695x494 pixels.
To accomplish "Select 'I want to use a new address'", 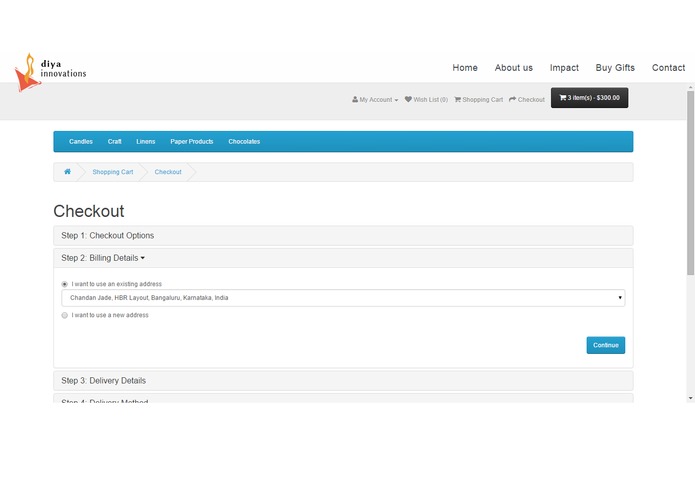I will 65,315.
